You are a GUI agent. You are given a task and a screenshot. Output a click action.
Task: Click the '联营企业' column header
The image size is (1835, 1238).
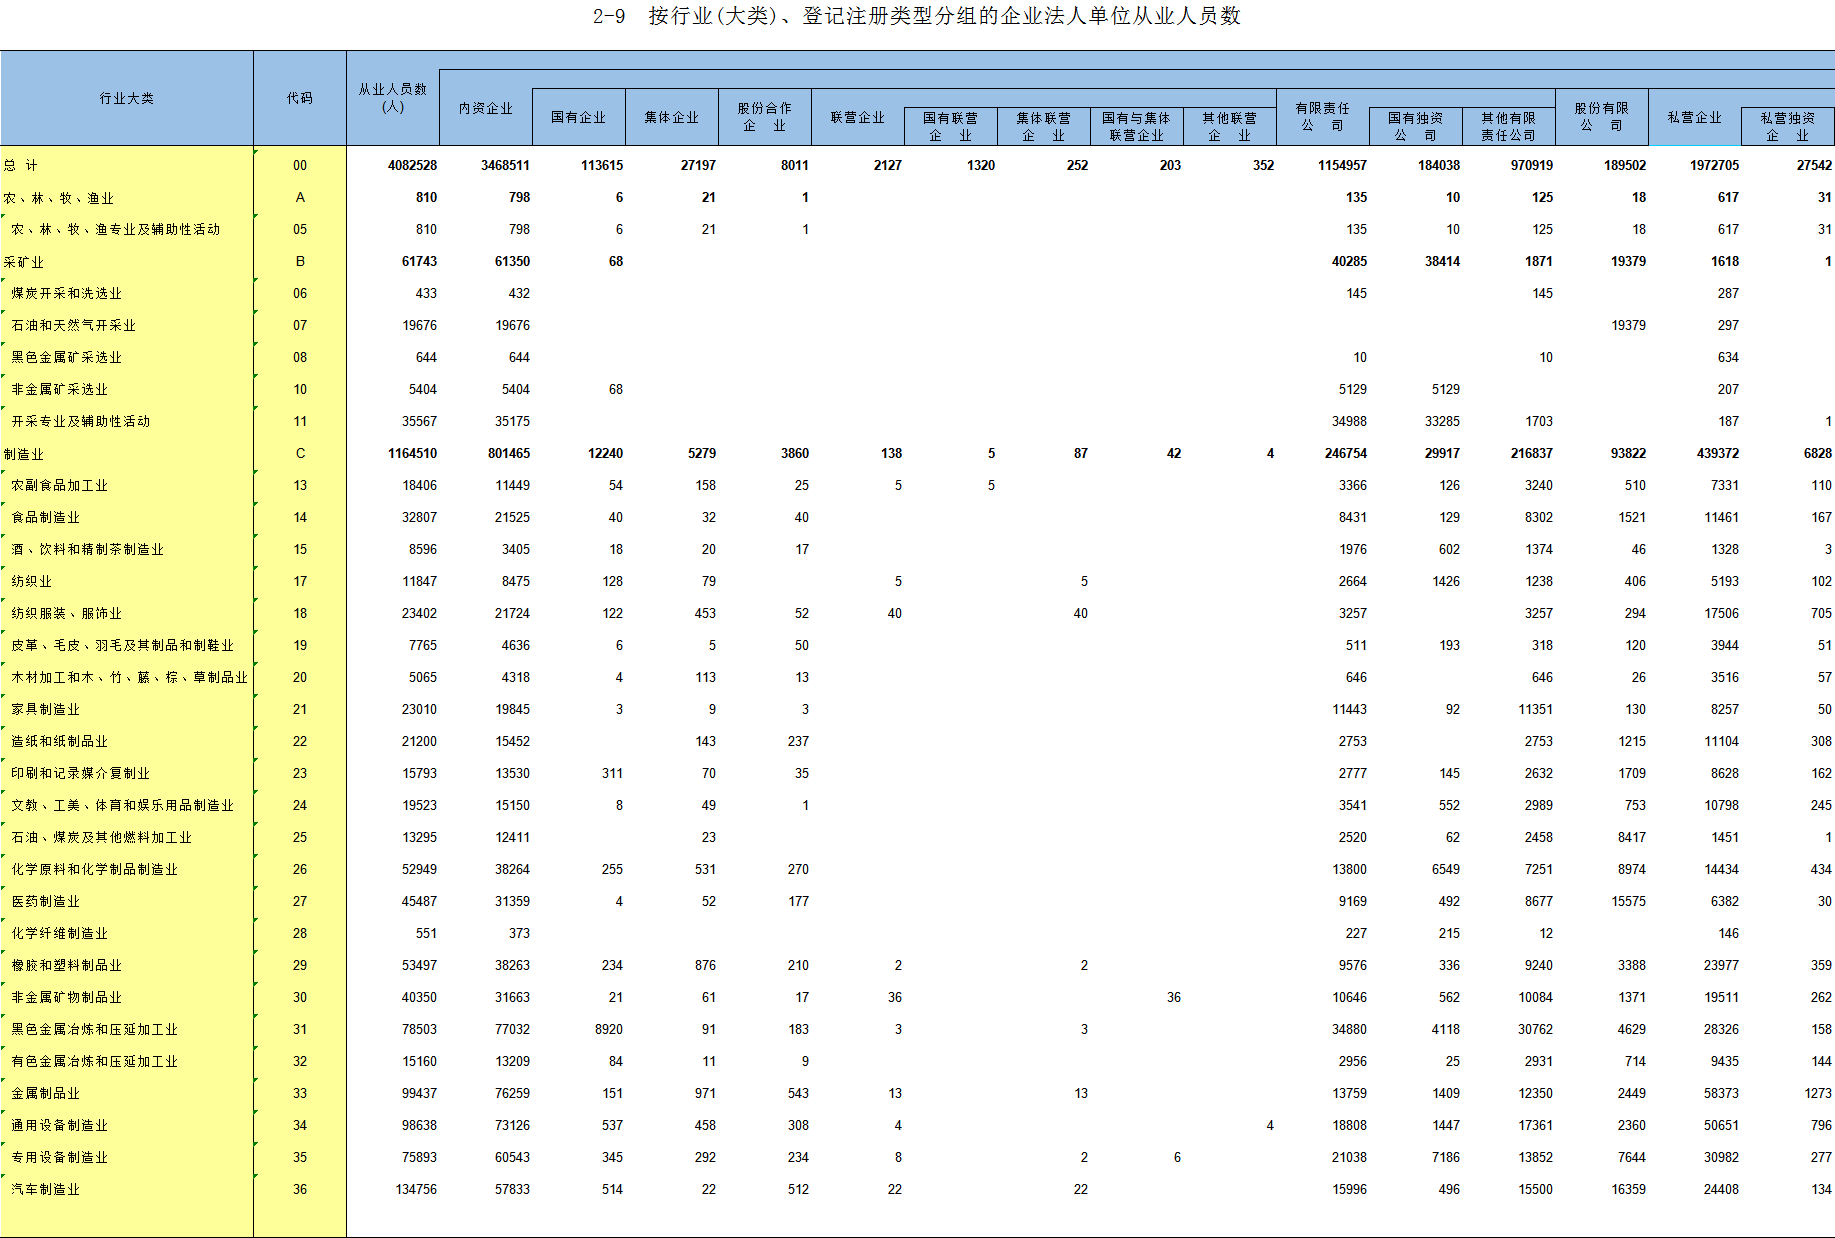coord(858,117)
